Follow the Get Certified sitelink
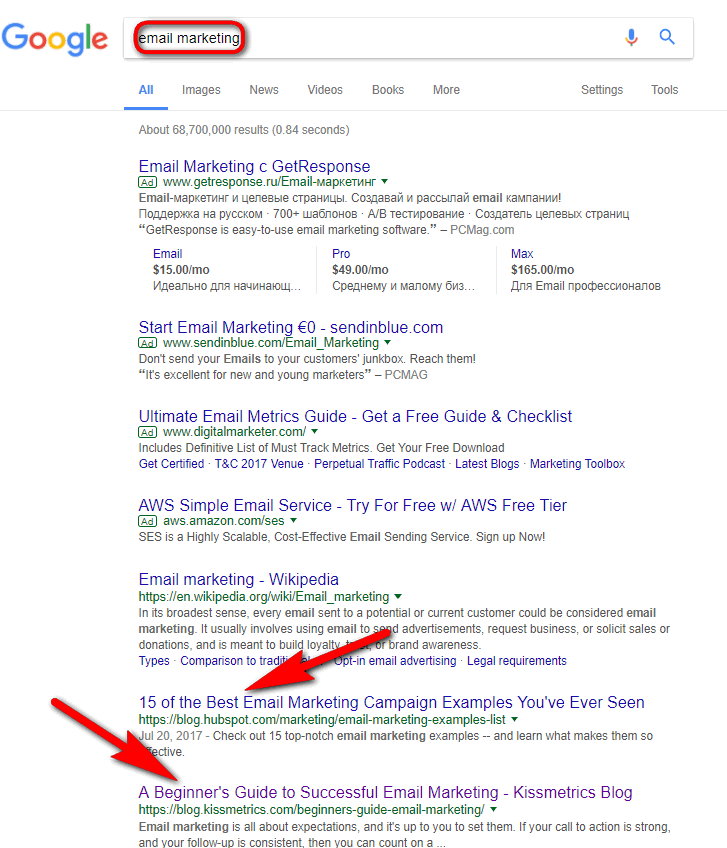The image size is (727, 848). coord(171,464)
